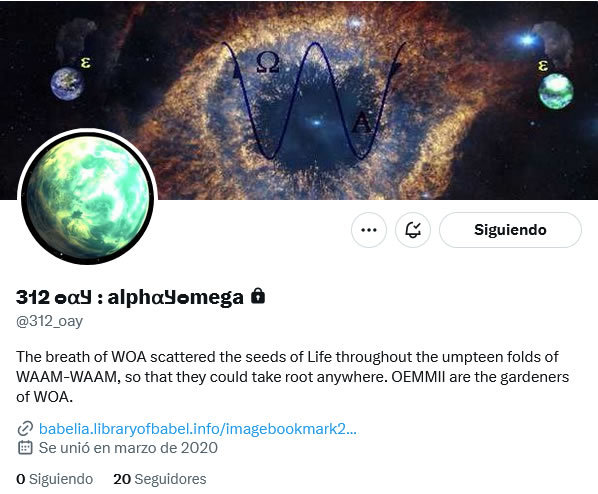The image size is (598, 494).
Task: Open the green planet profile avatar
Action: 87,197
